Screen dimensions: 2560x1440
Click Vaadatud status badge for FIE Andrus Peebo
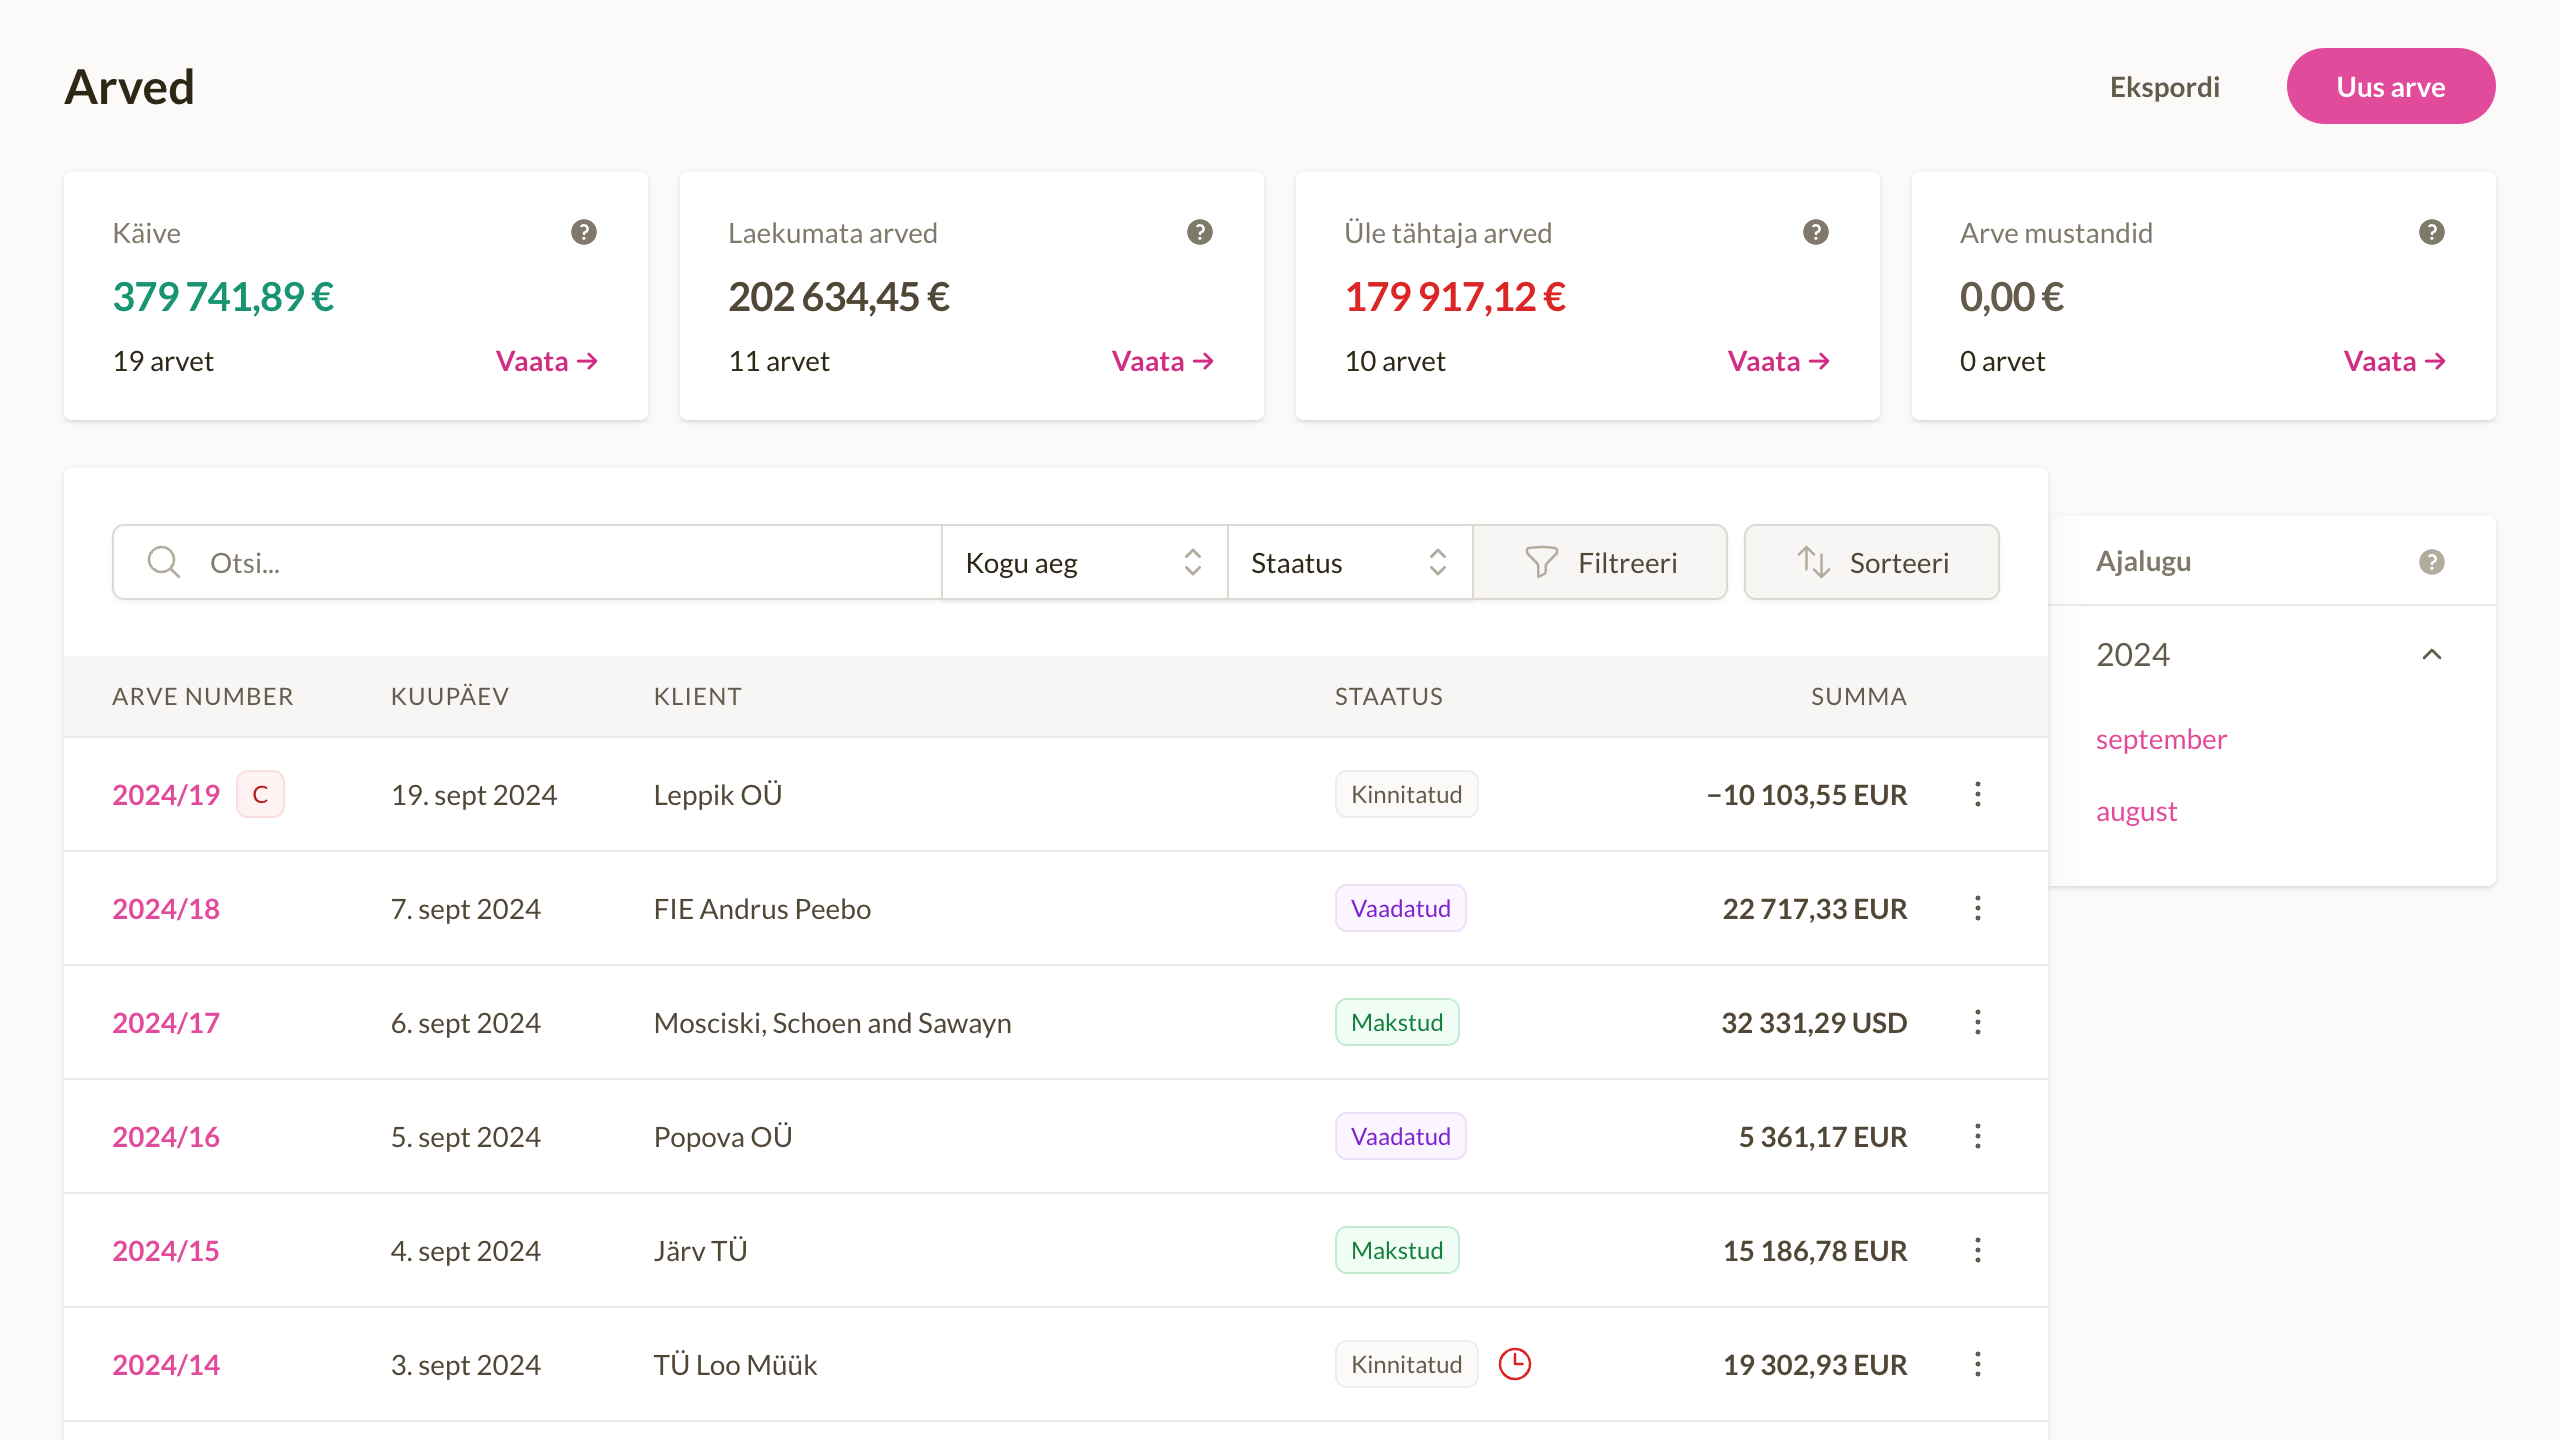click(x=1400, y=908)
